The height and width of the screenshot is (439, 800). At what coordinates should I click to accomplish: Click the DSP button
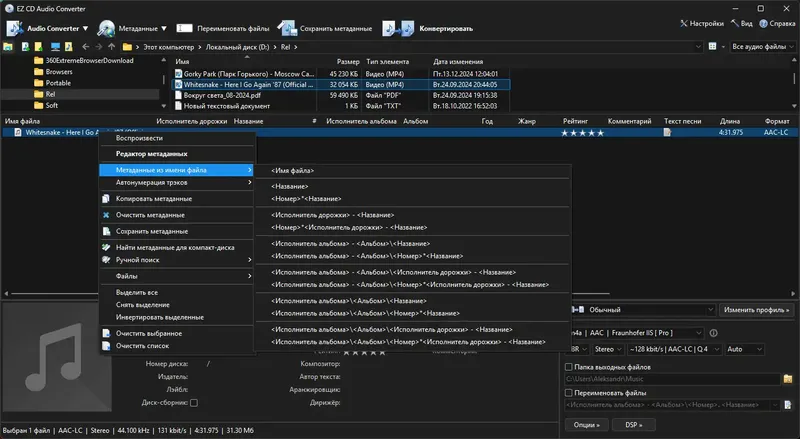[632, 425]
